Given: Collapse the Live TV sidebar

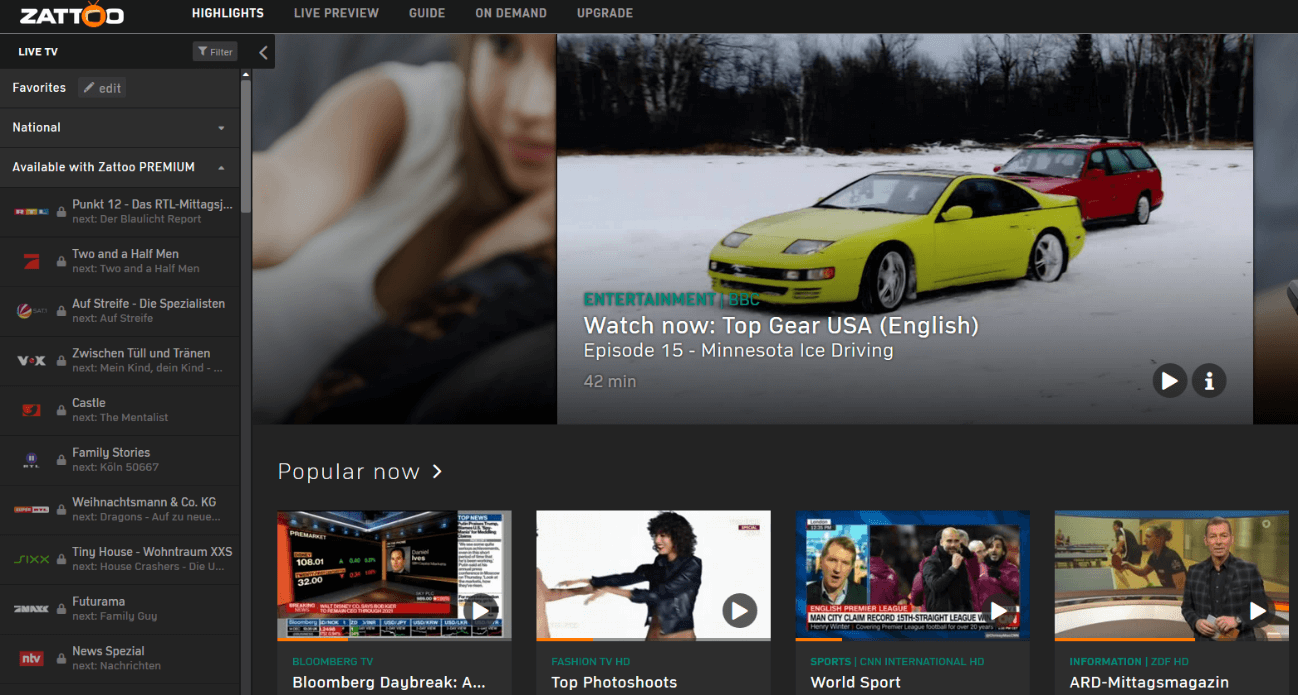Looking at the screenshot, I should point(263,52).
